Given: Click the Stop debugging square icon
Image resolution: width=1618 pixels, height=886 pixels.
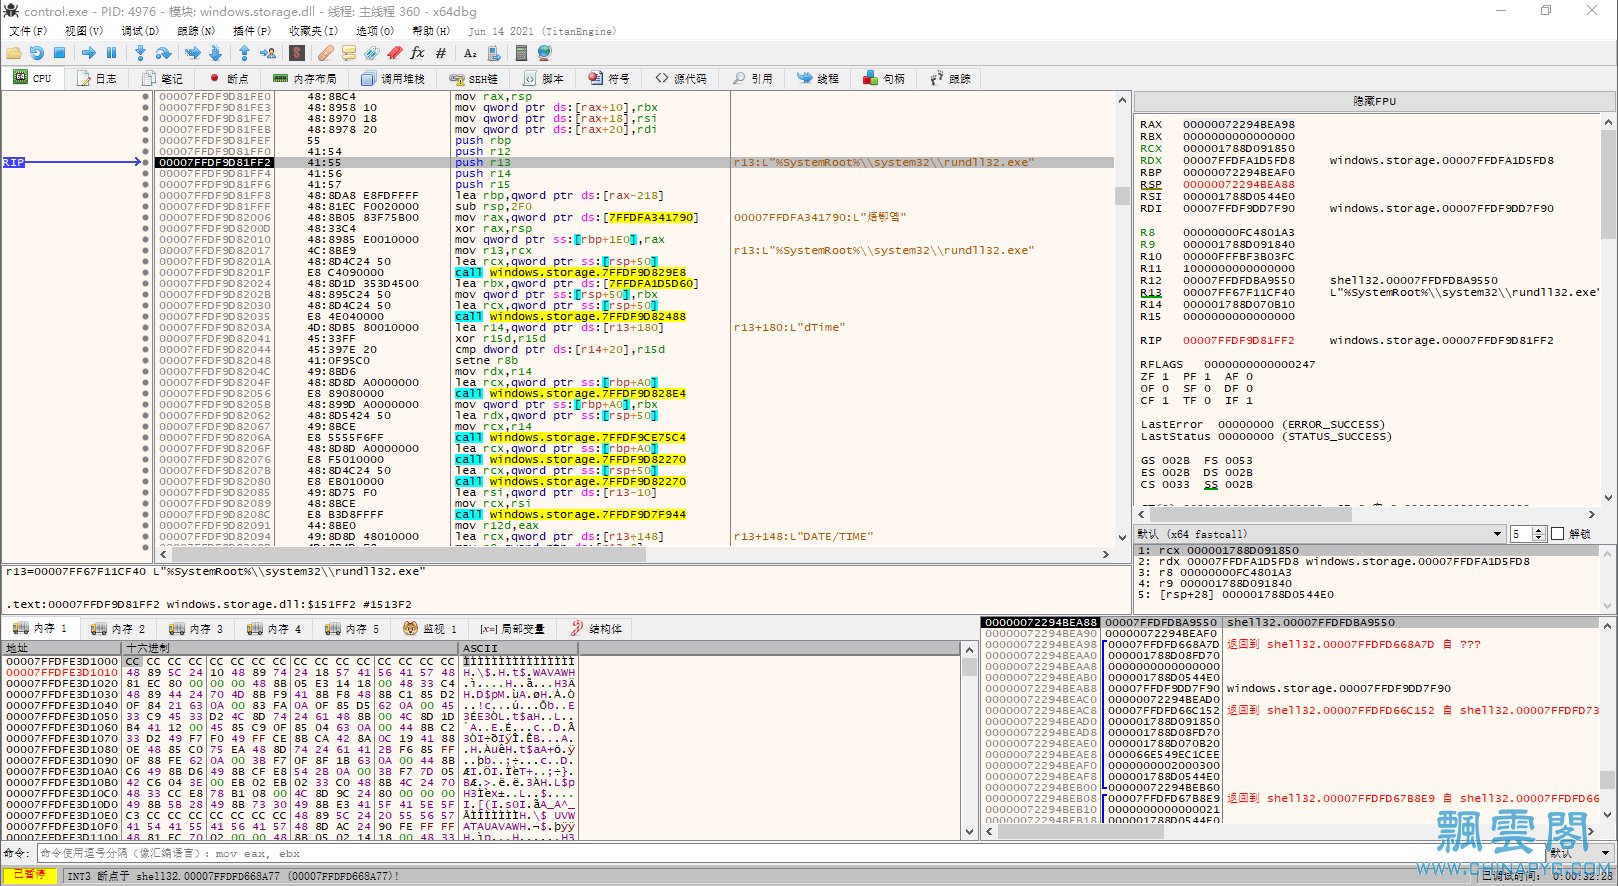Looking at the screenshot, I should [x=59, y=53].
